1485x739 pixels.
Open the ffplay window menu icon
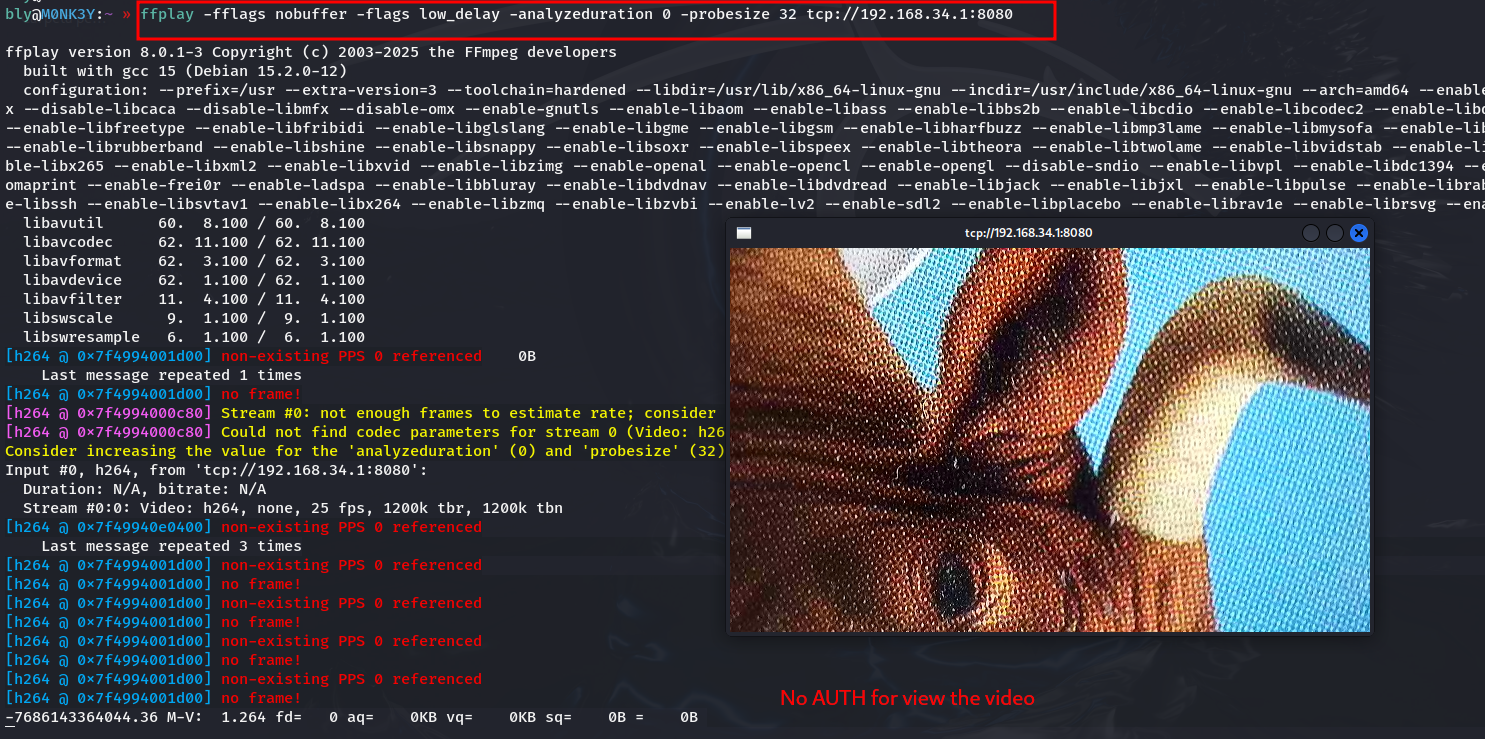tap(743, 233)
